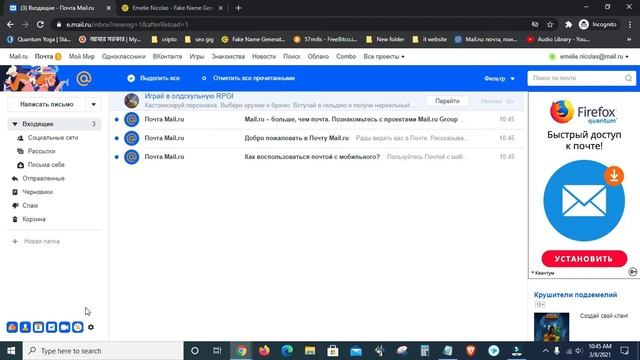The width and height of the screenshot is (640, 360).
Task: Open Одноклассники in top navigation
Action: (x=124, y=57)
